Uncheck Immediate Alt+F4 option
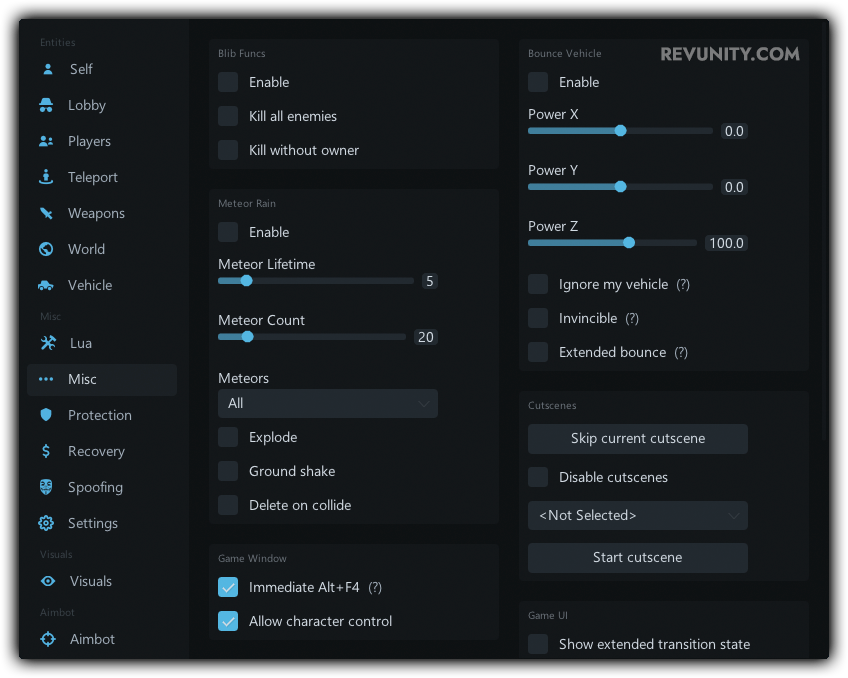Viewport: 848px width, 678px height. (x=228, y=587)
